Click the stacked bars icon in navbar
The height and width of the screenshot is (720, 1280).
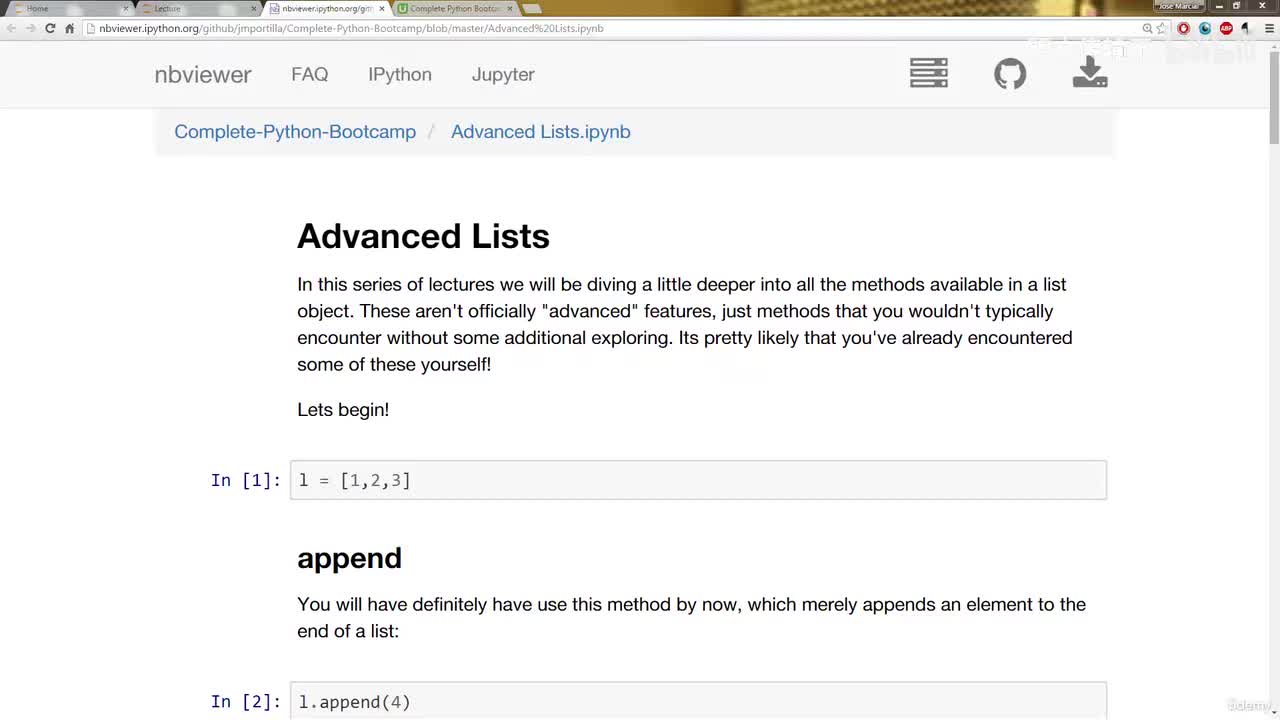[x=929, y=73]
